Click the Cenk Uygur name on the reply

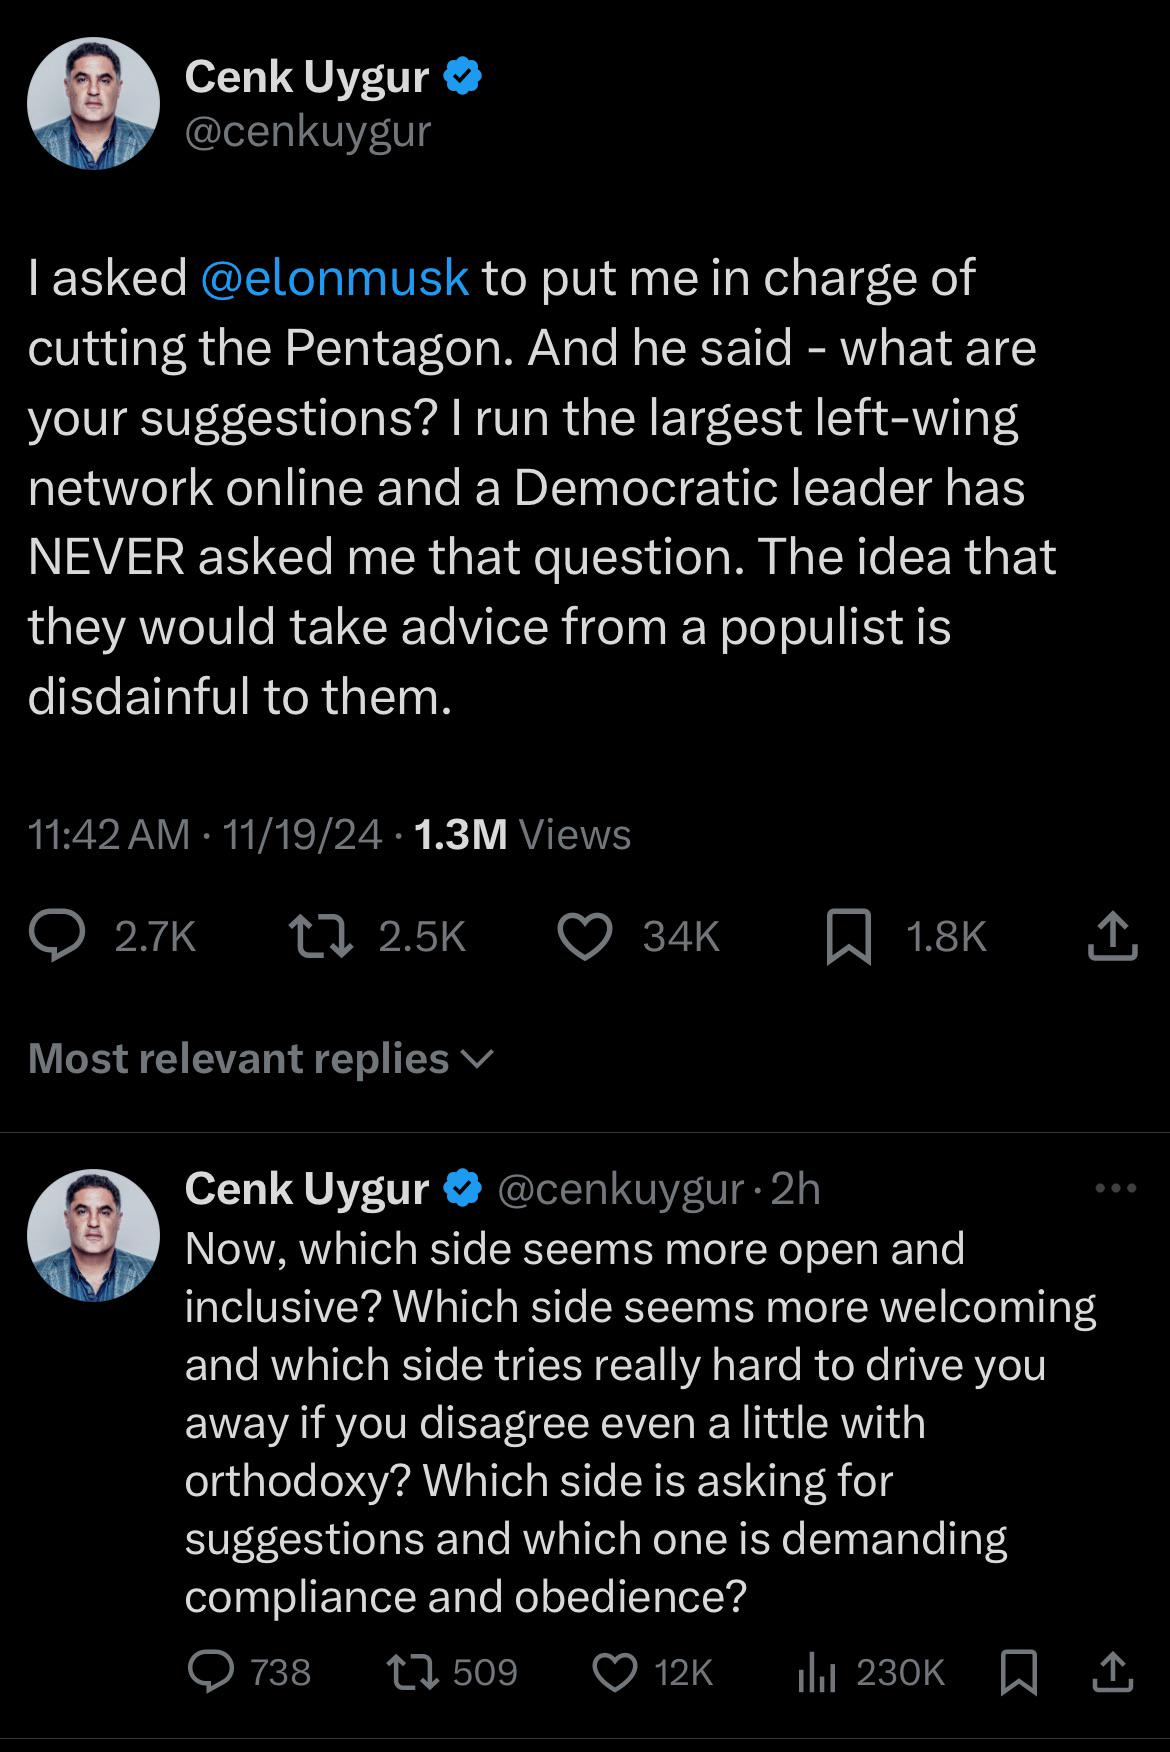click(x=306, y=1189)
